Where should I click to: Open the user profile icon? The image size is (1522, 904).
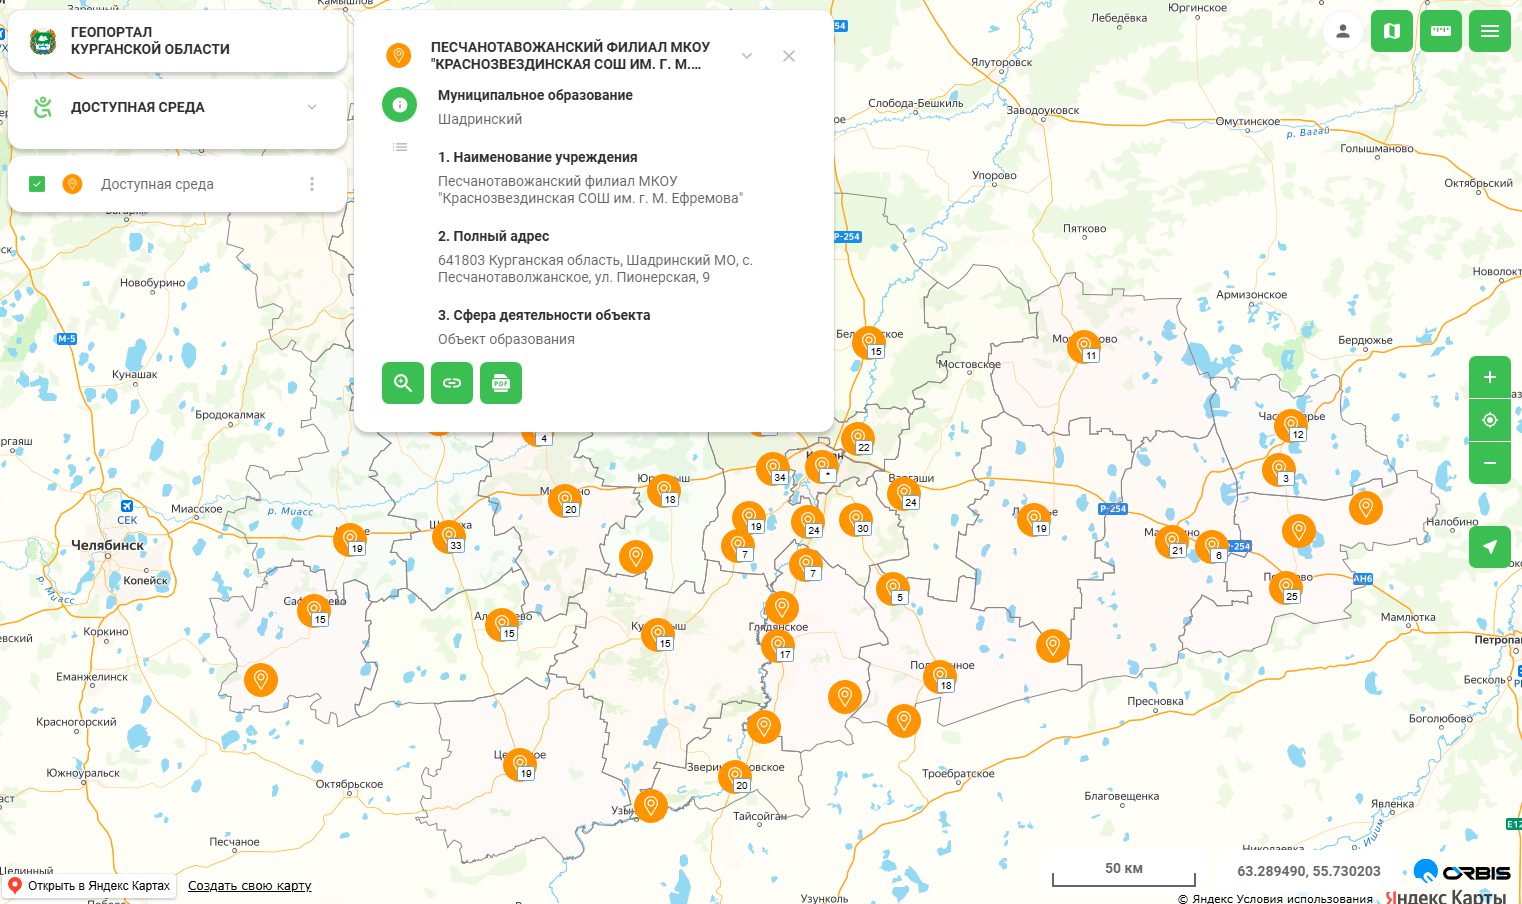(1343, 32)
